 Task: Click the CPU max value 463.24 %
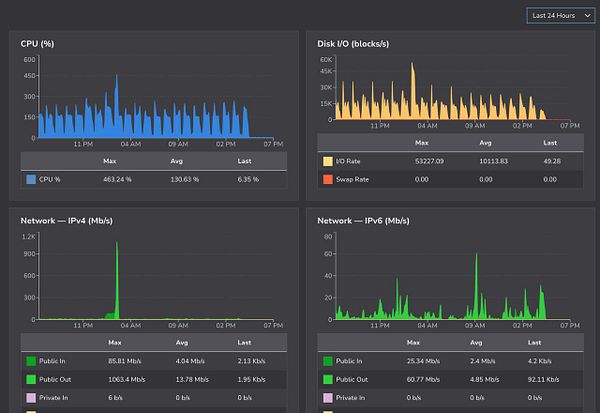pyautogui.click(x=117, y=179)
